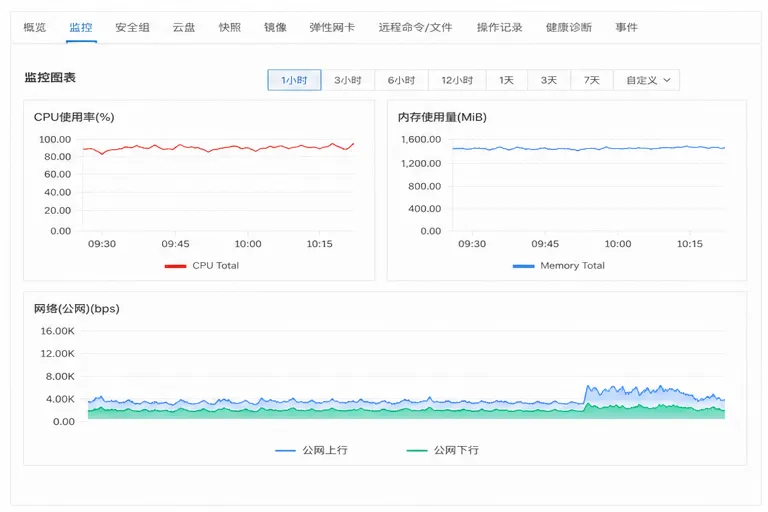Open the 健康诊断 tab
The width and height of the screenshot is (768, 512).
point(569,27)
